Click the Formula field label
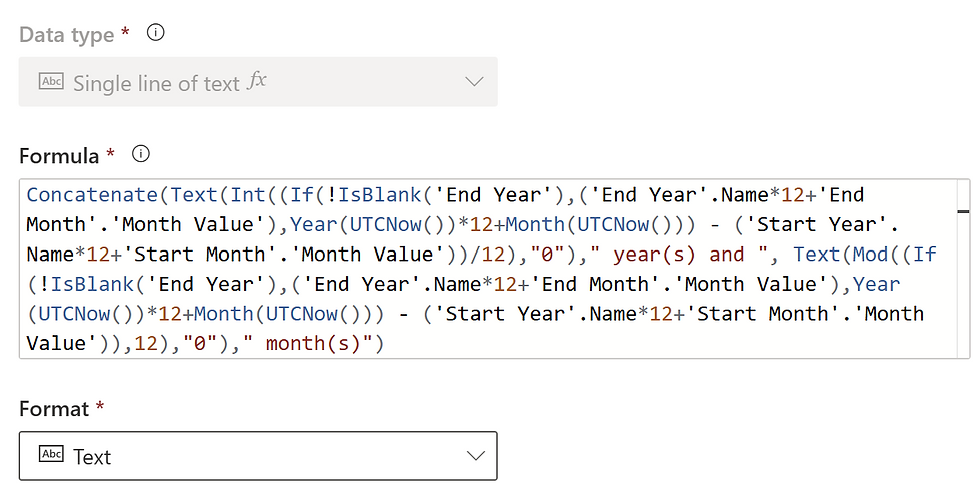The image size is (980, 501). click(x=59, y=156)
